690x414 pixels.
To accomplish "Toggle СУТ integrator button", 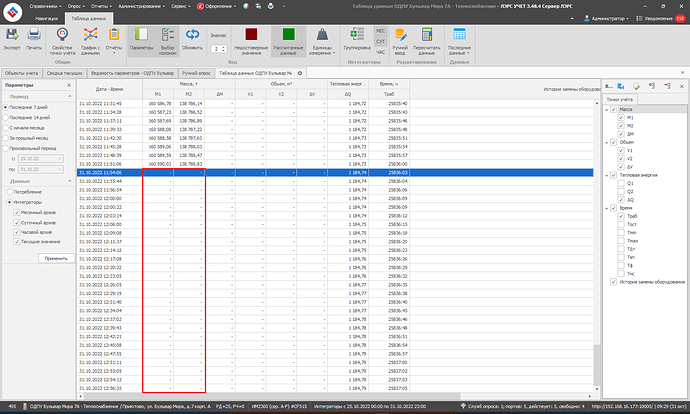I will coord(380,41).
